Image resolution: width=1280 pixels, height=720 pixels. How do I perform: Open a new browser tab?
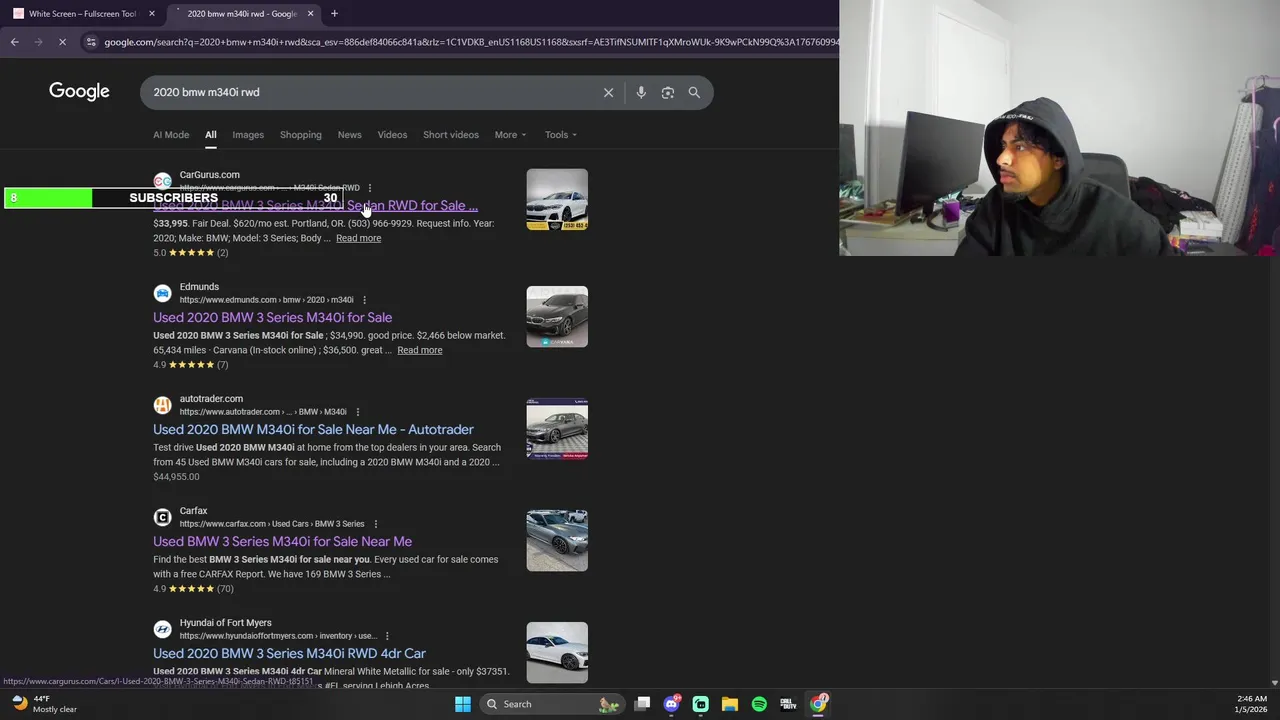click(334, 13)
